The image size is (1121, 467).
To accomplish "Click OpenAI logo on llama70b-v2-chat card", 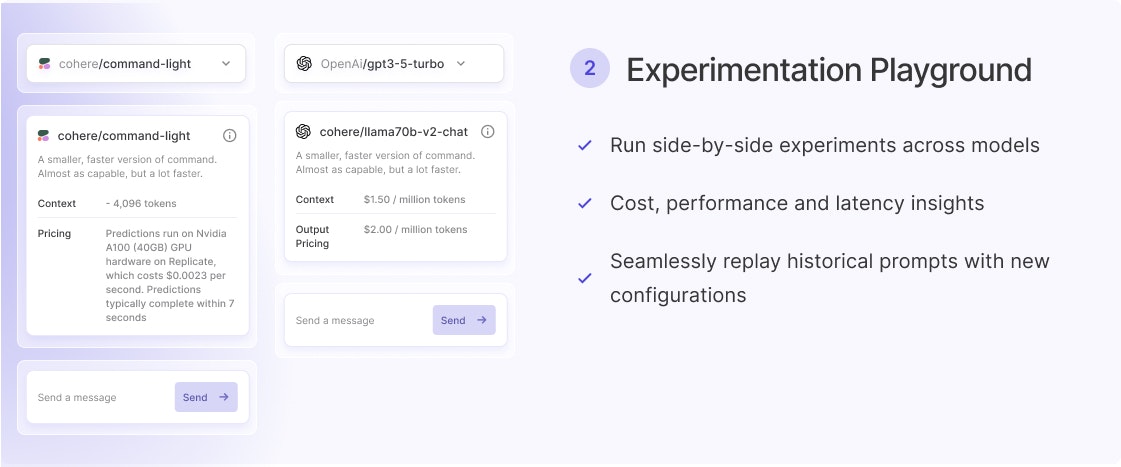I will 304,131.
